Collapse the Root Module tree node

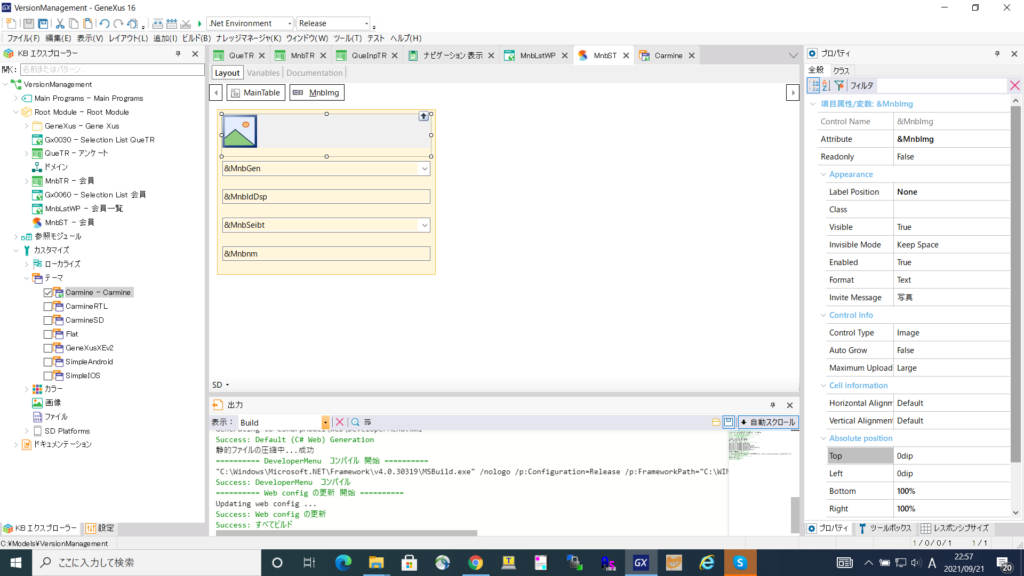(x=16, y=112)
